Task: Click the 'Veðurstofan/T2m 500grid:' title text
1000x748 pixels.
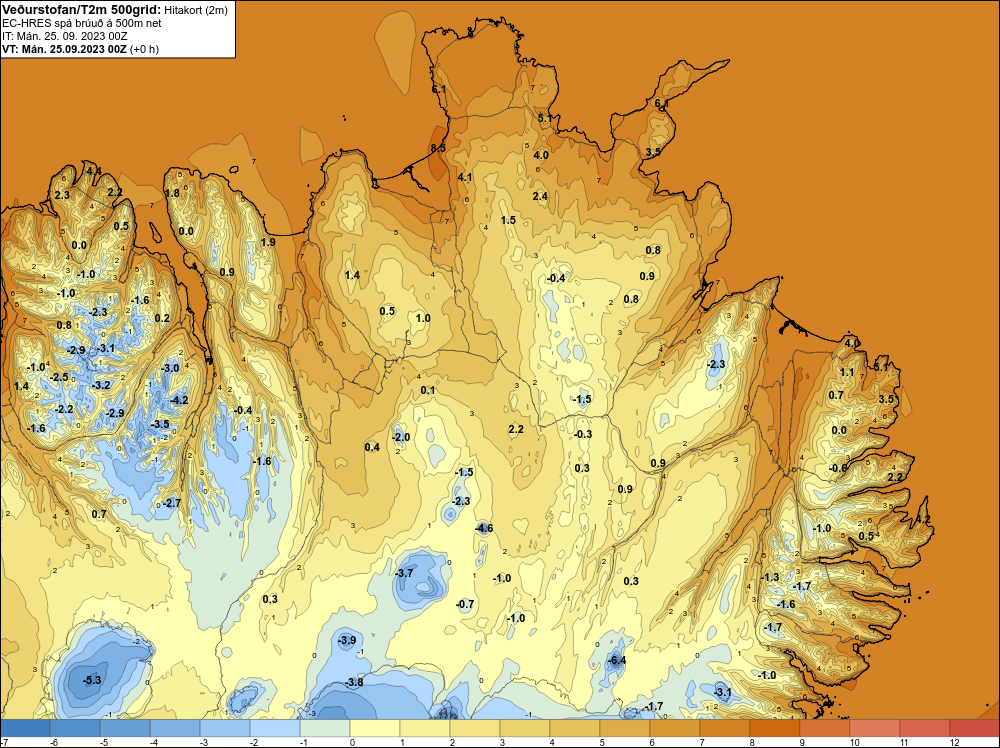Action: coord(82,10)
